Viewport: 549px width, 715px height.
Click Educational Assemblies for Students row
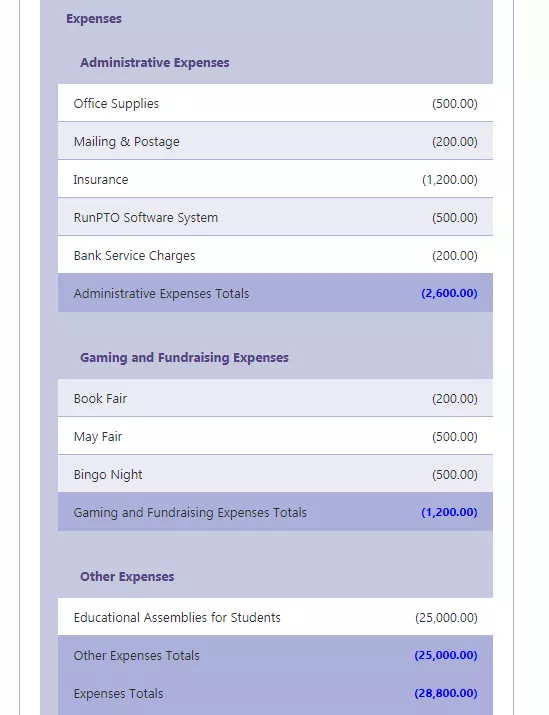pyautogui.click(x=275, y=617)
